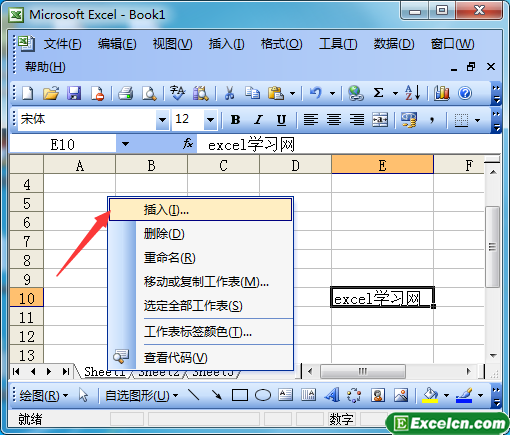Click Merge and Center icon

point(380,119)
